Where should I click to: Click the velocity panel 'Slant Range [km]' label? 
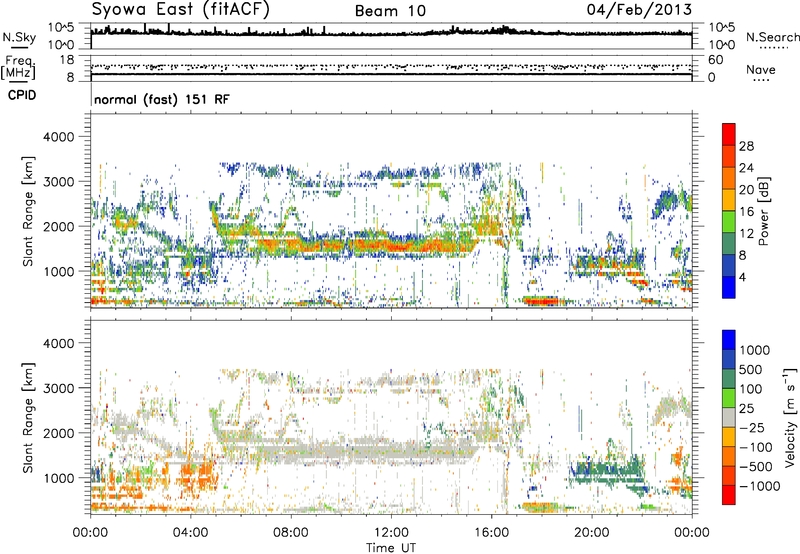28,417
